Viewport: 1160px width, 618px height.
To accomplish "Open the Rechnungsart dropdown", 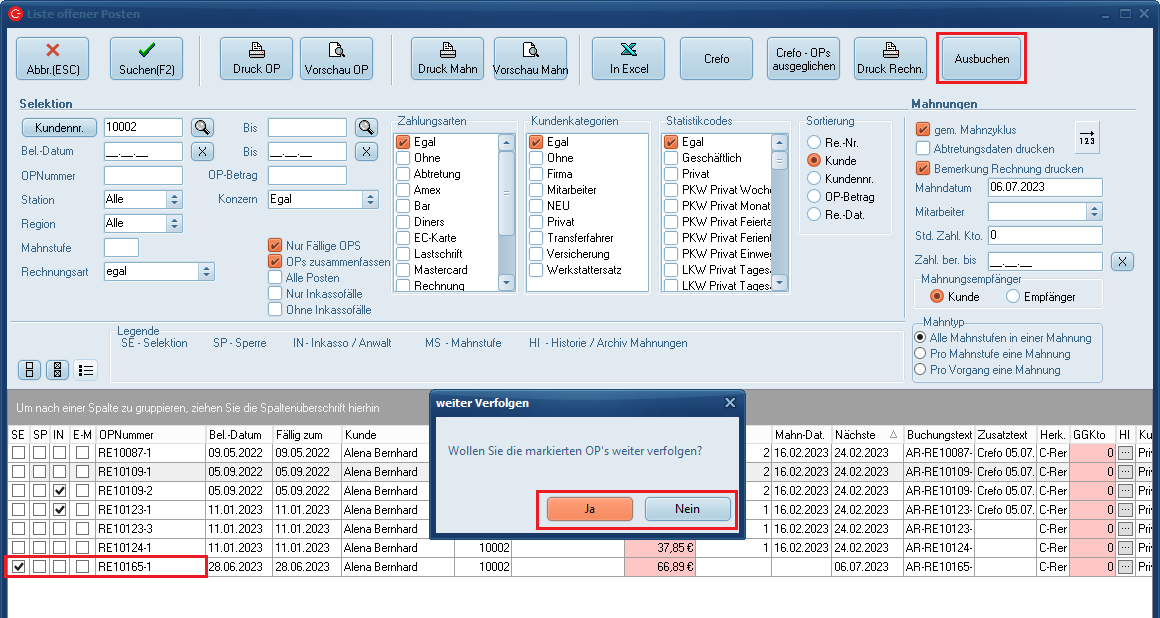I will point(207,271).
